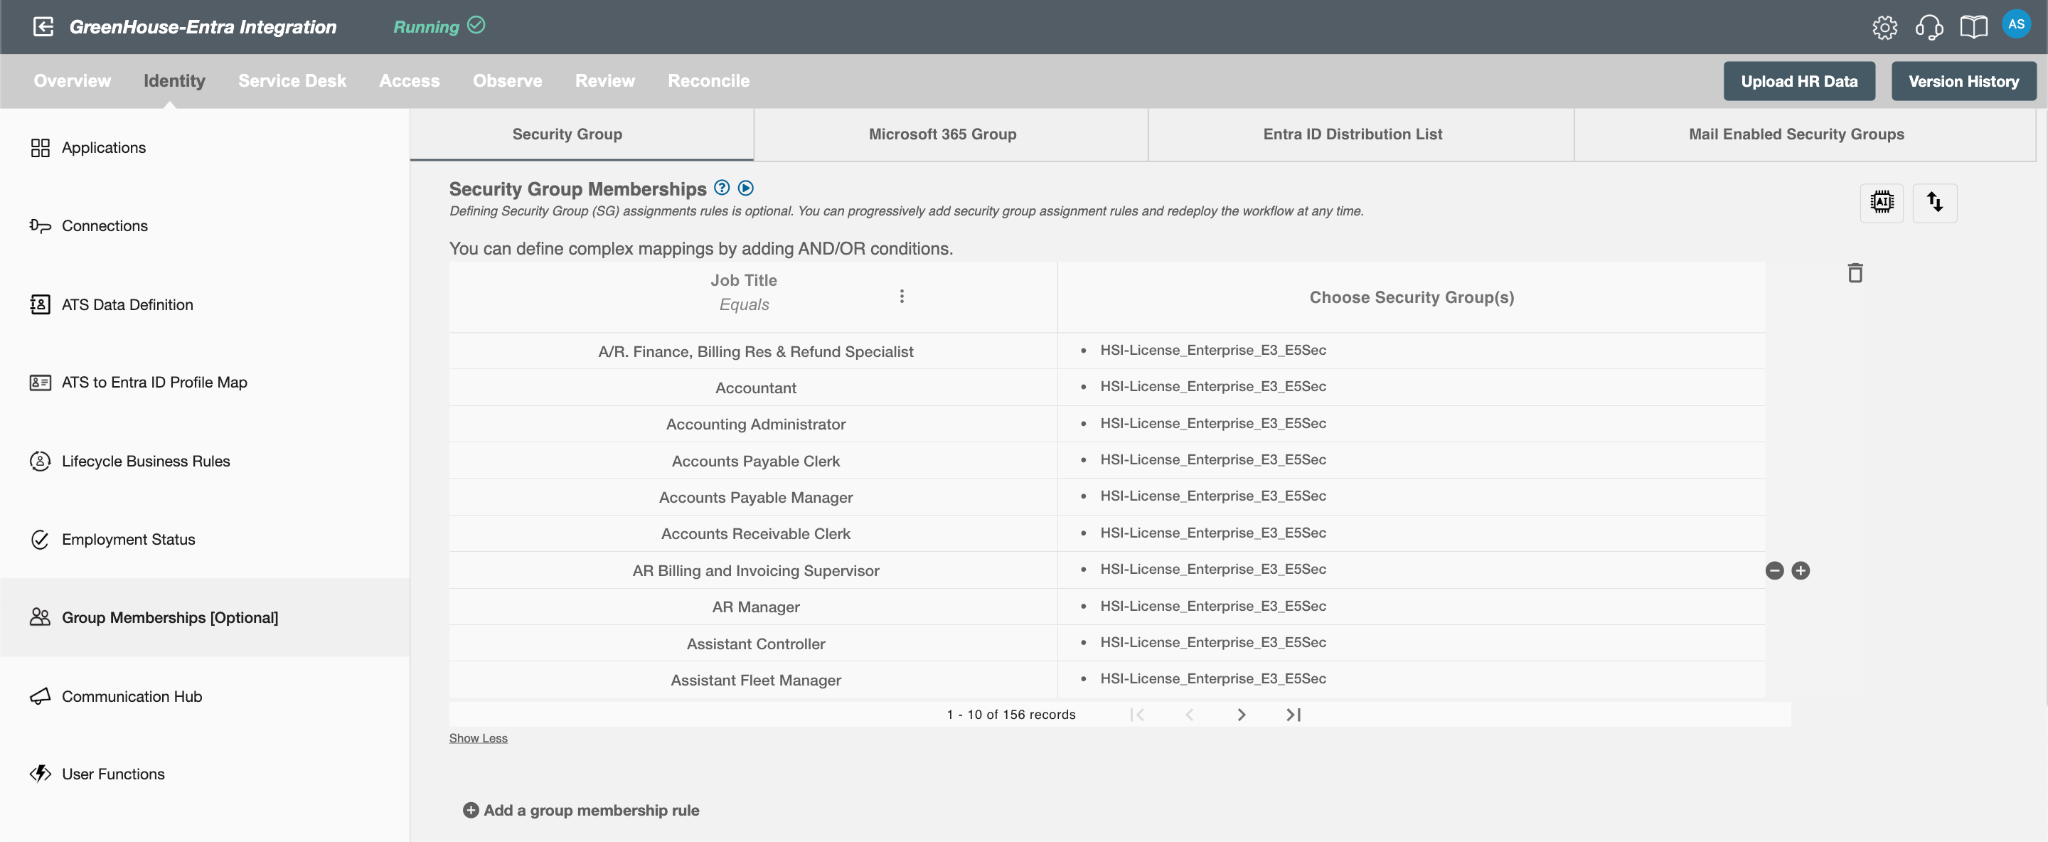Open User Functions section

click(x=113, y=774)
